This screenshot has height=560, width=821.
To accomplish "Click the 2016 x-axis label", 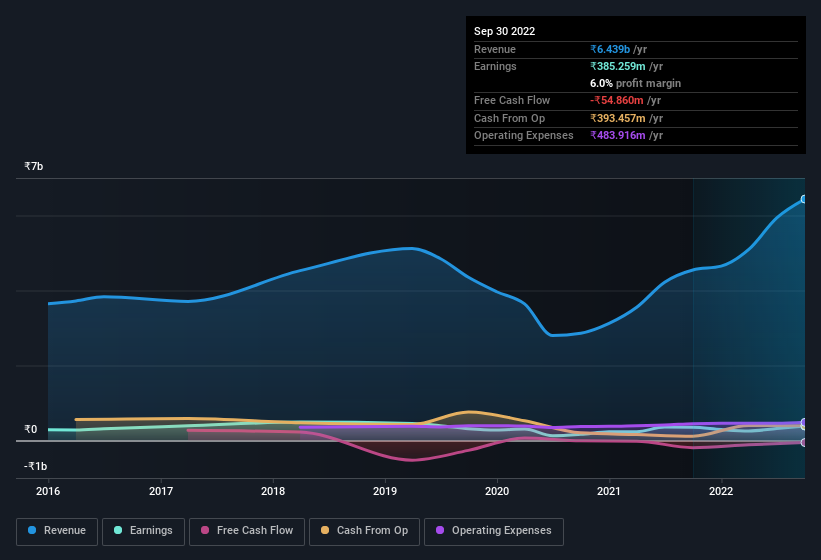I will tap(48, 491).
